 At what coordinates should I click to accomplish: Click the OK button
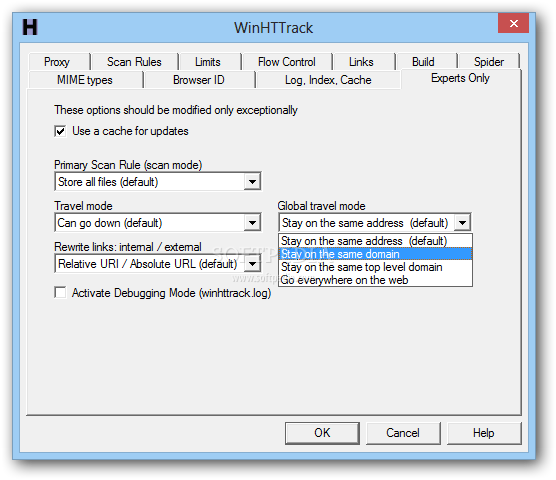322,433
